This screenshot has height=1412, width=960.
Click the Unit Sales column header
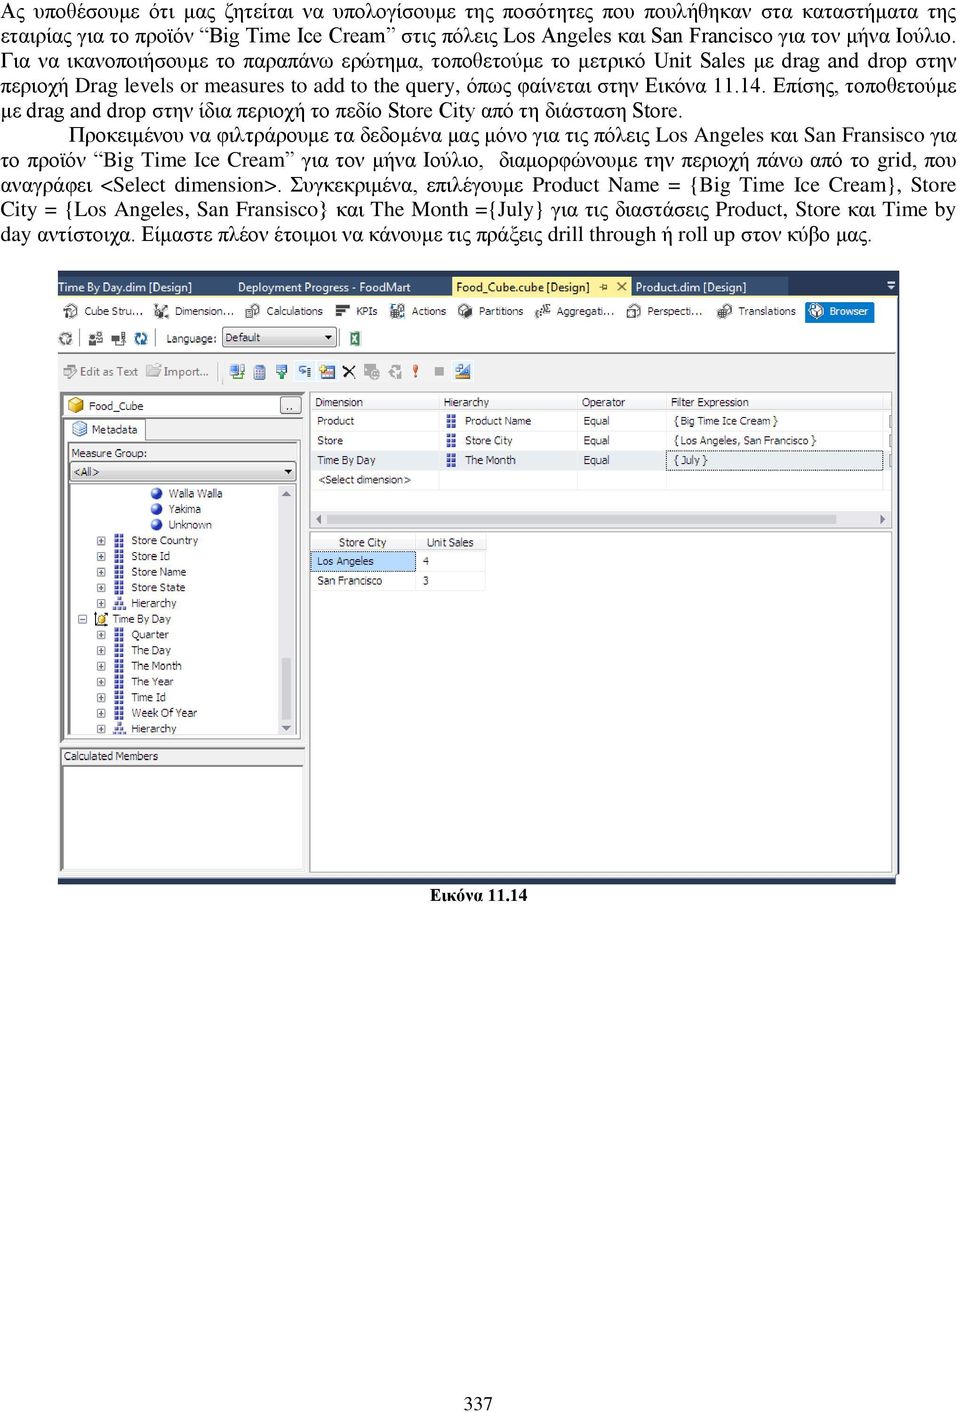(x=450, y=543)
